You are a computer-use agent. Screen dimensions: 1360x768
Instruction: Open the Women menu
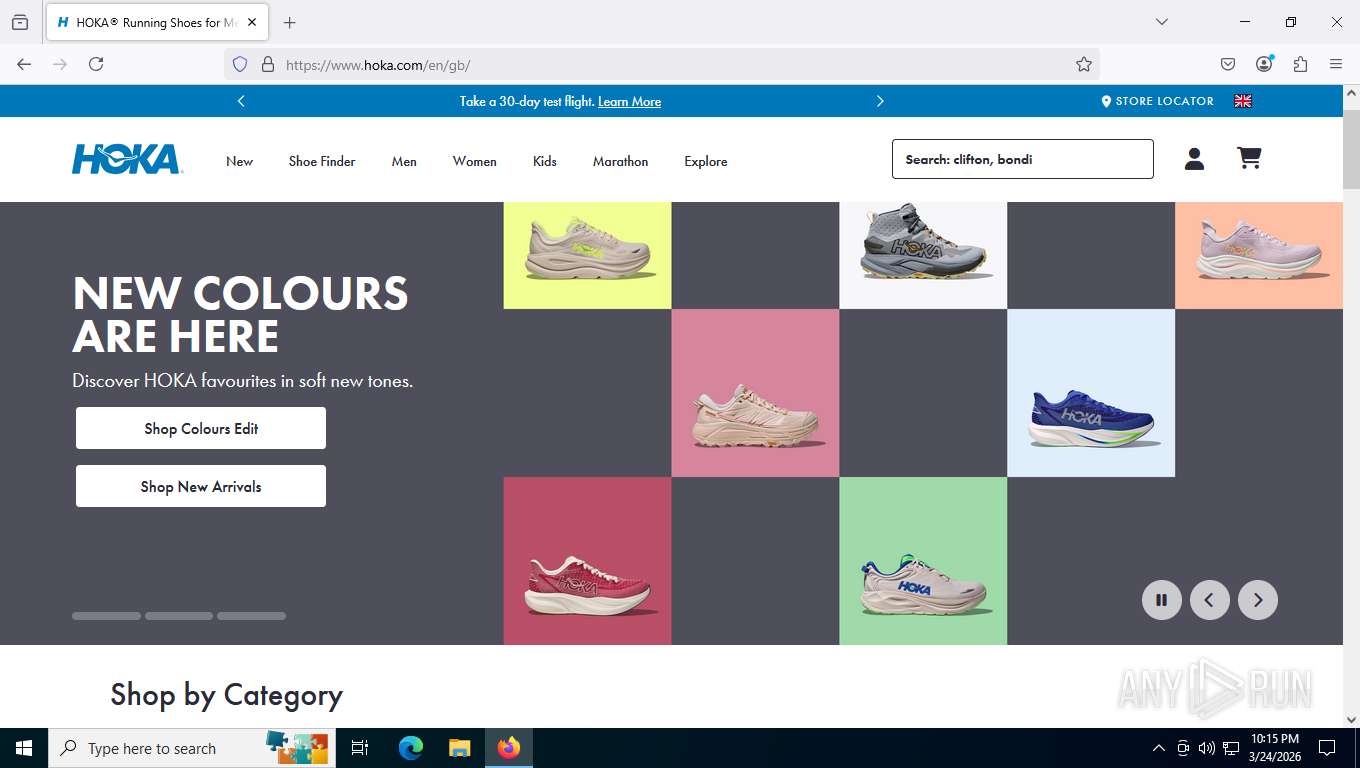[x=474, y=161]
